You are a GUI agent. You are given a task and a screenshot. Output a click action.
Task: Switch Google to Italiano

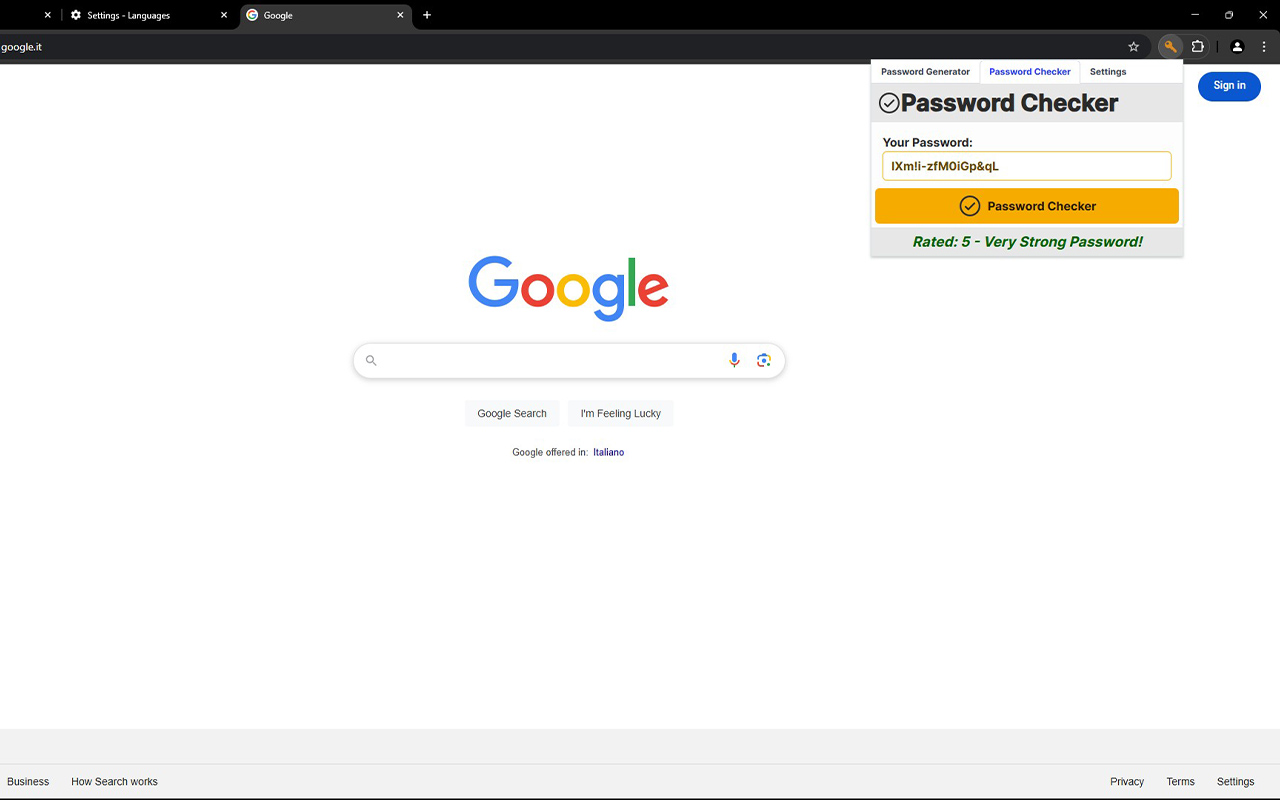[x=608, y=452]
